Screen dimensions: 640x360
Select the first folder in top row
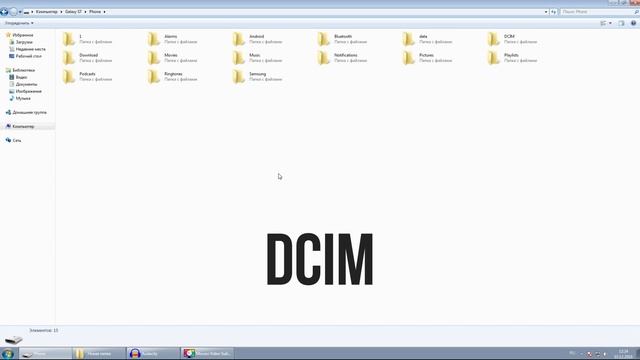[87, 39]
